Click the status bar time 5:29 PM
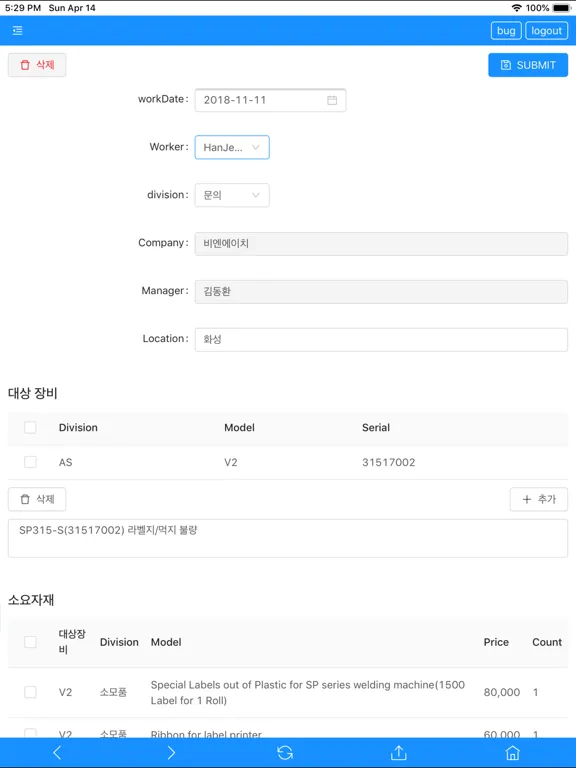Image resolution: width=576 pixels, height=768 pixels. [23, 8]
